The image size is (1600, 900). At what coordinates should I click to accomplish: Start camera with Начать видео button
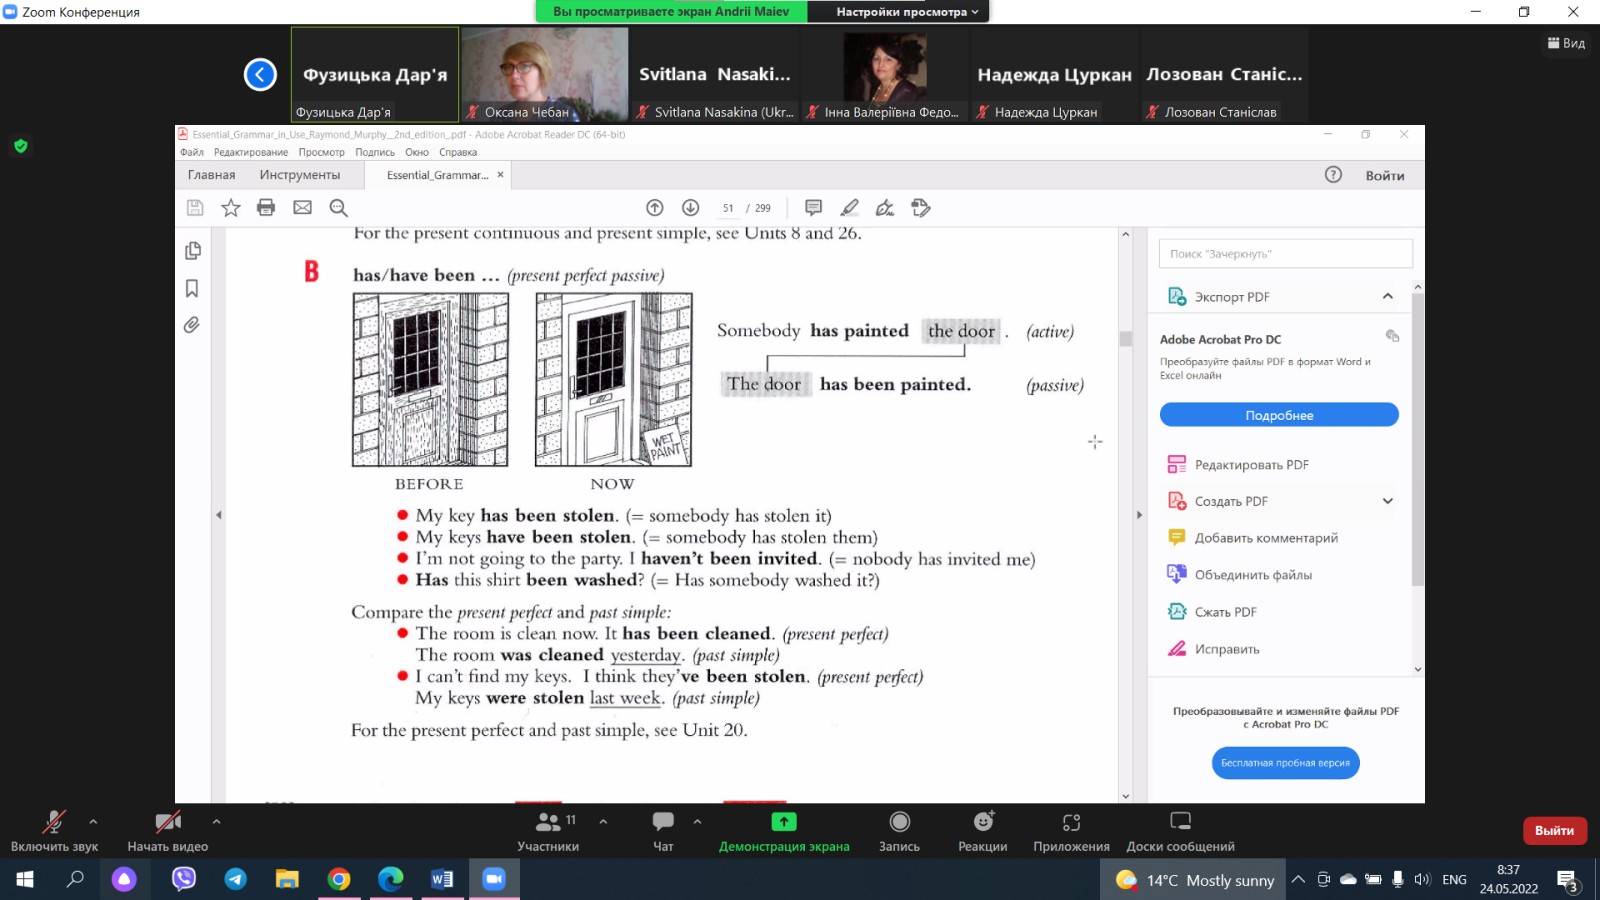[167, 830]
